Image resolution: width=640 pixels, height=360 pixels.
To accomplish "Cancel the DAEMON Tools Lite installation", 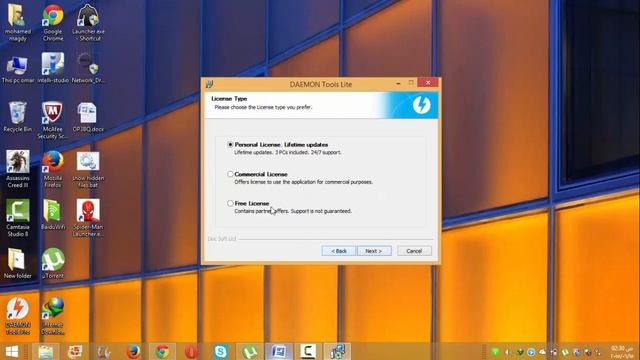I will pos(414,251).
